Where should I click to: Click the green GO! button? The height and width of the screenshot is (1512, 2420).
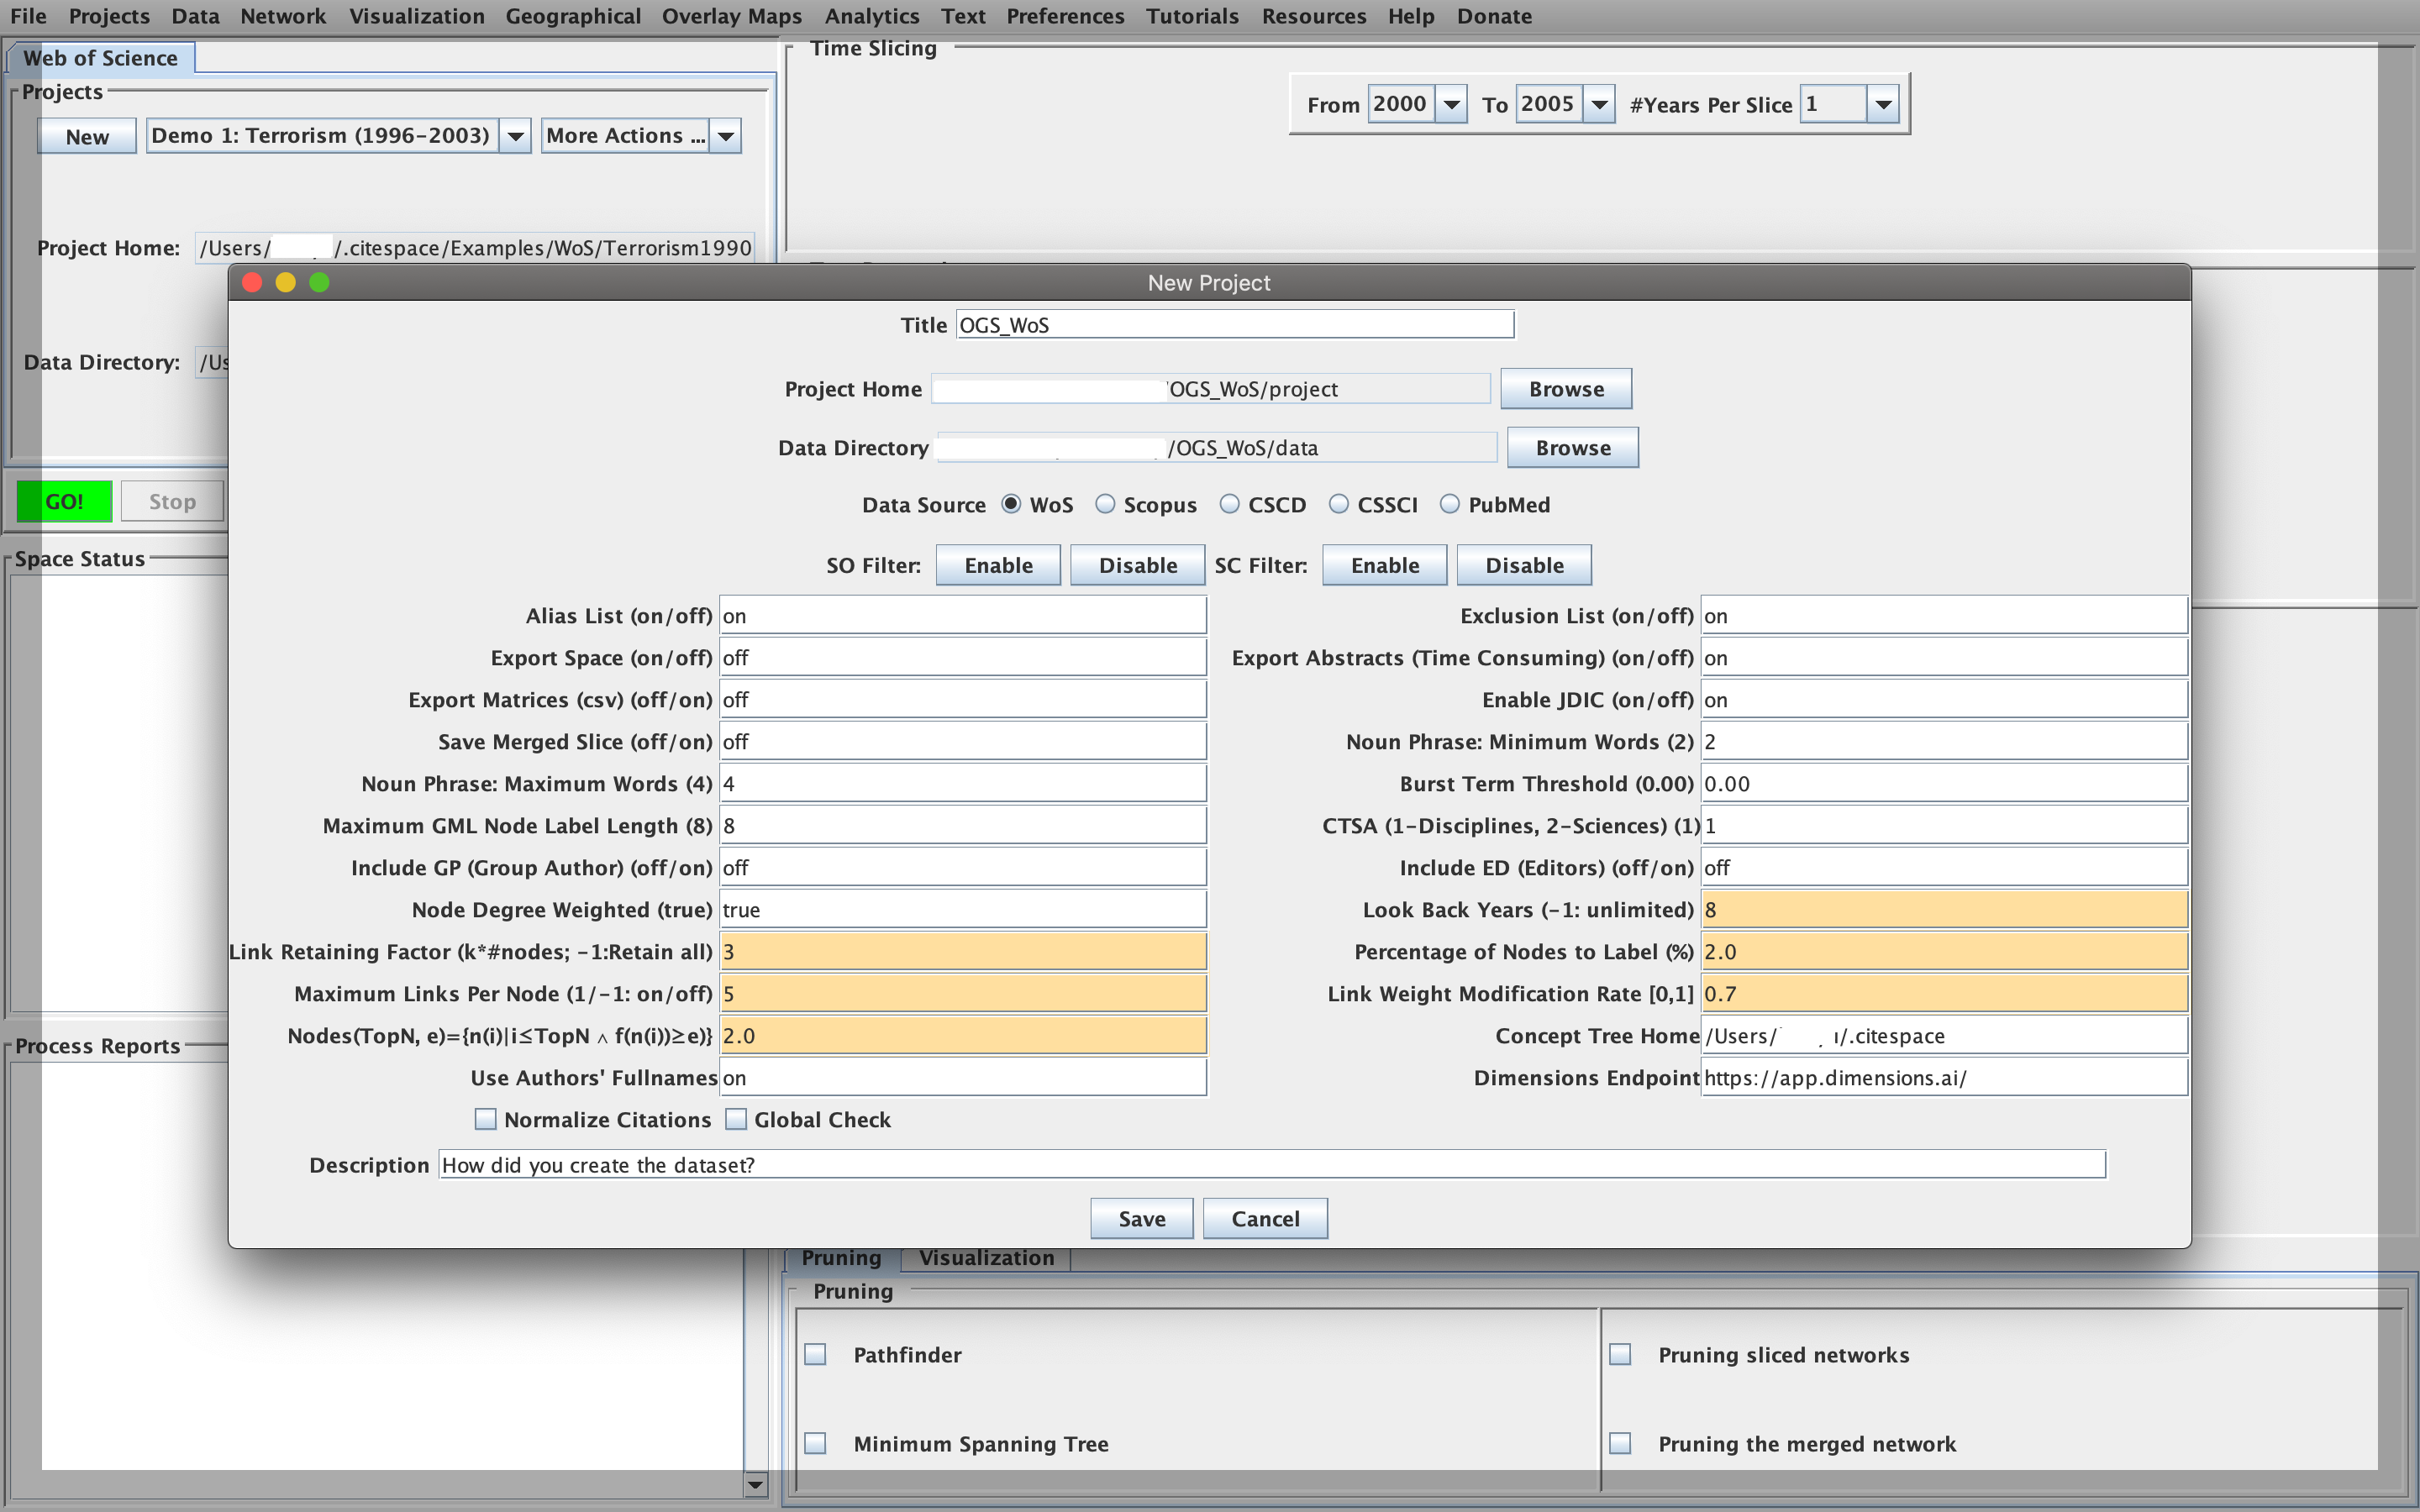64,501
